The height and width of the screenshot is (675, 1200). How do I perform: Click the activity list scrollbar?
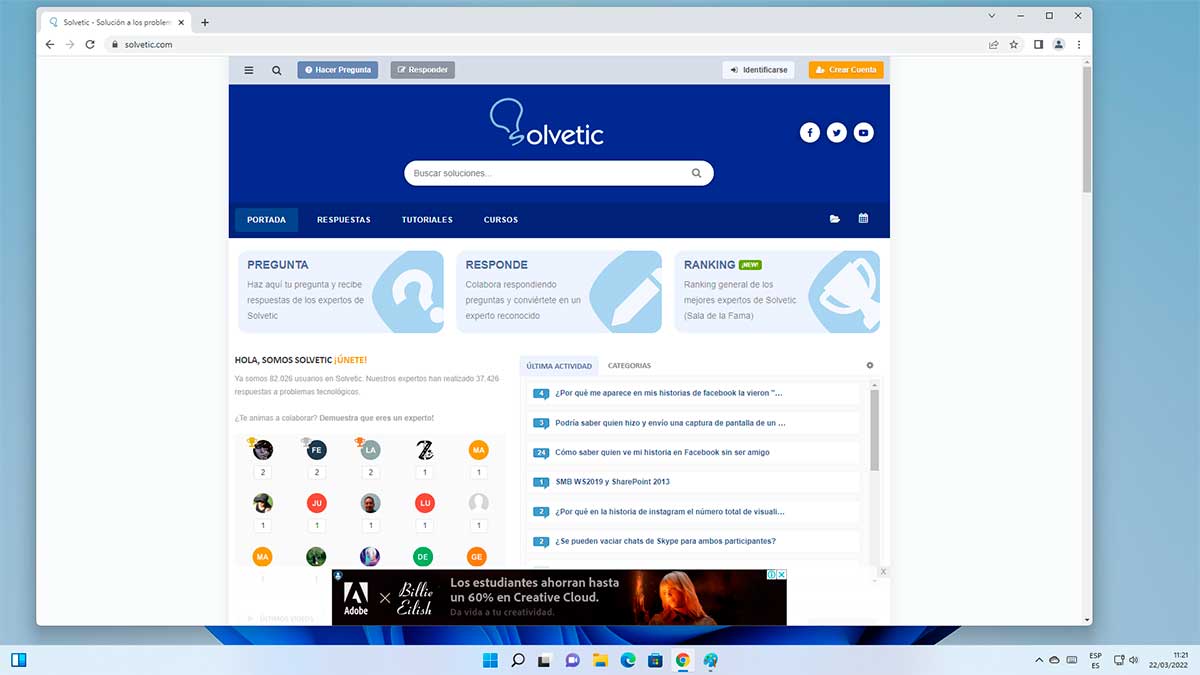pos(875,430)
